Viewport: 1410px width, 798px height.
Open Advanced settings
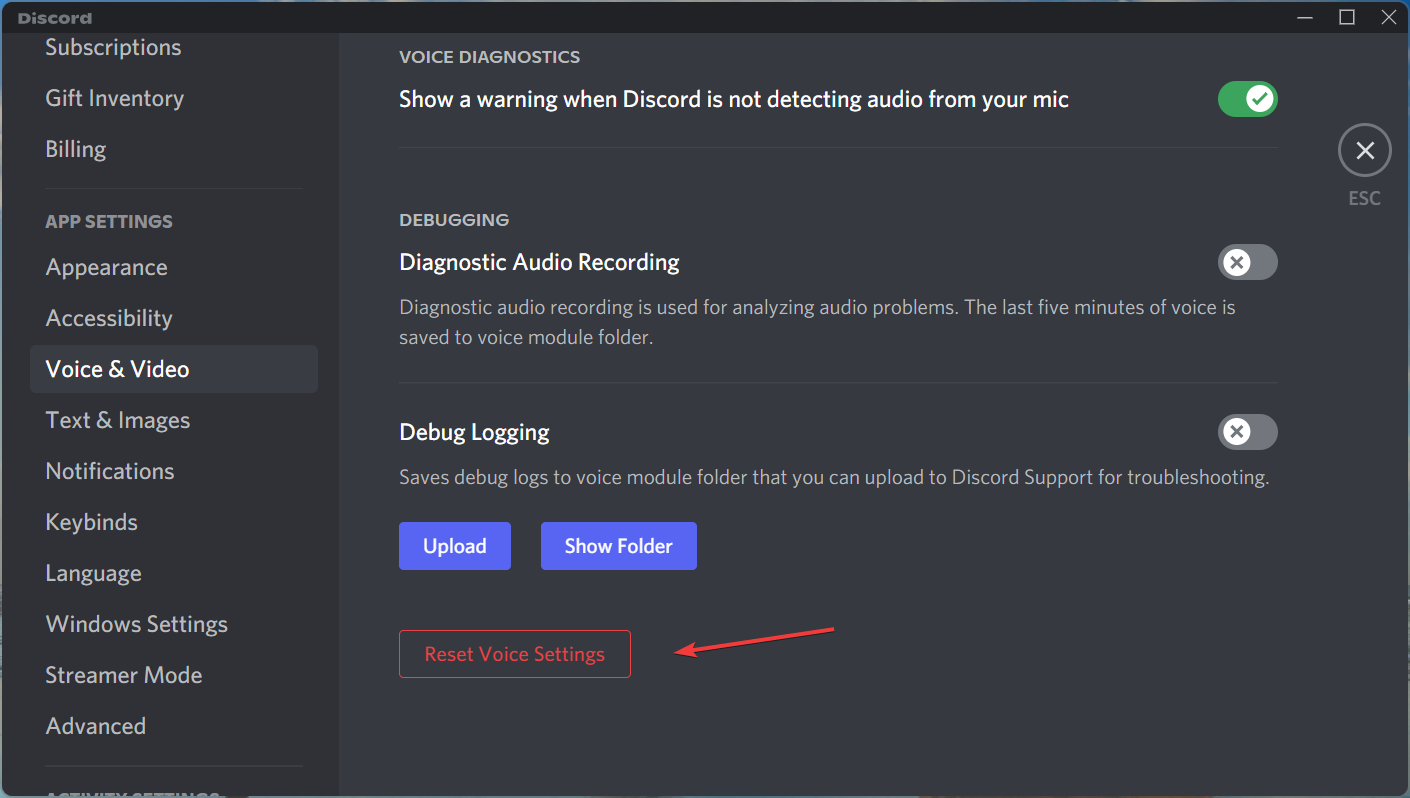tap(96, 725)
